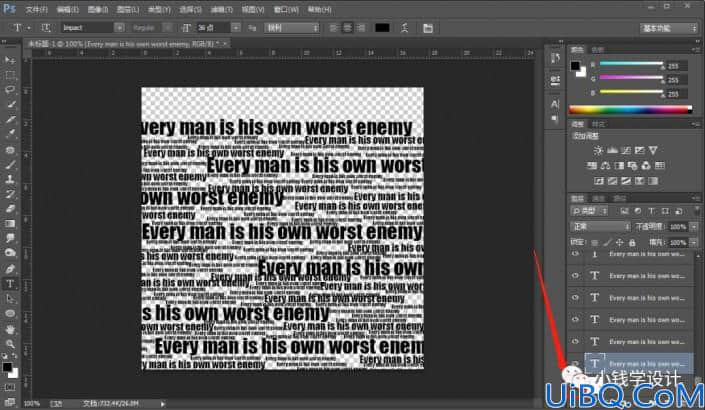Select the highlighted bottom text layer
This screenshot has height=410, width=705.
[x=638, y=363]
